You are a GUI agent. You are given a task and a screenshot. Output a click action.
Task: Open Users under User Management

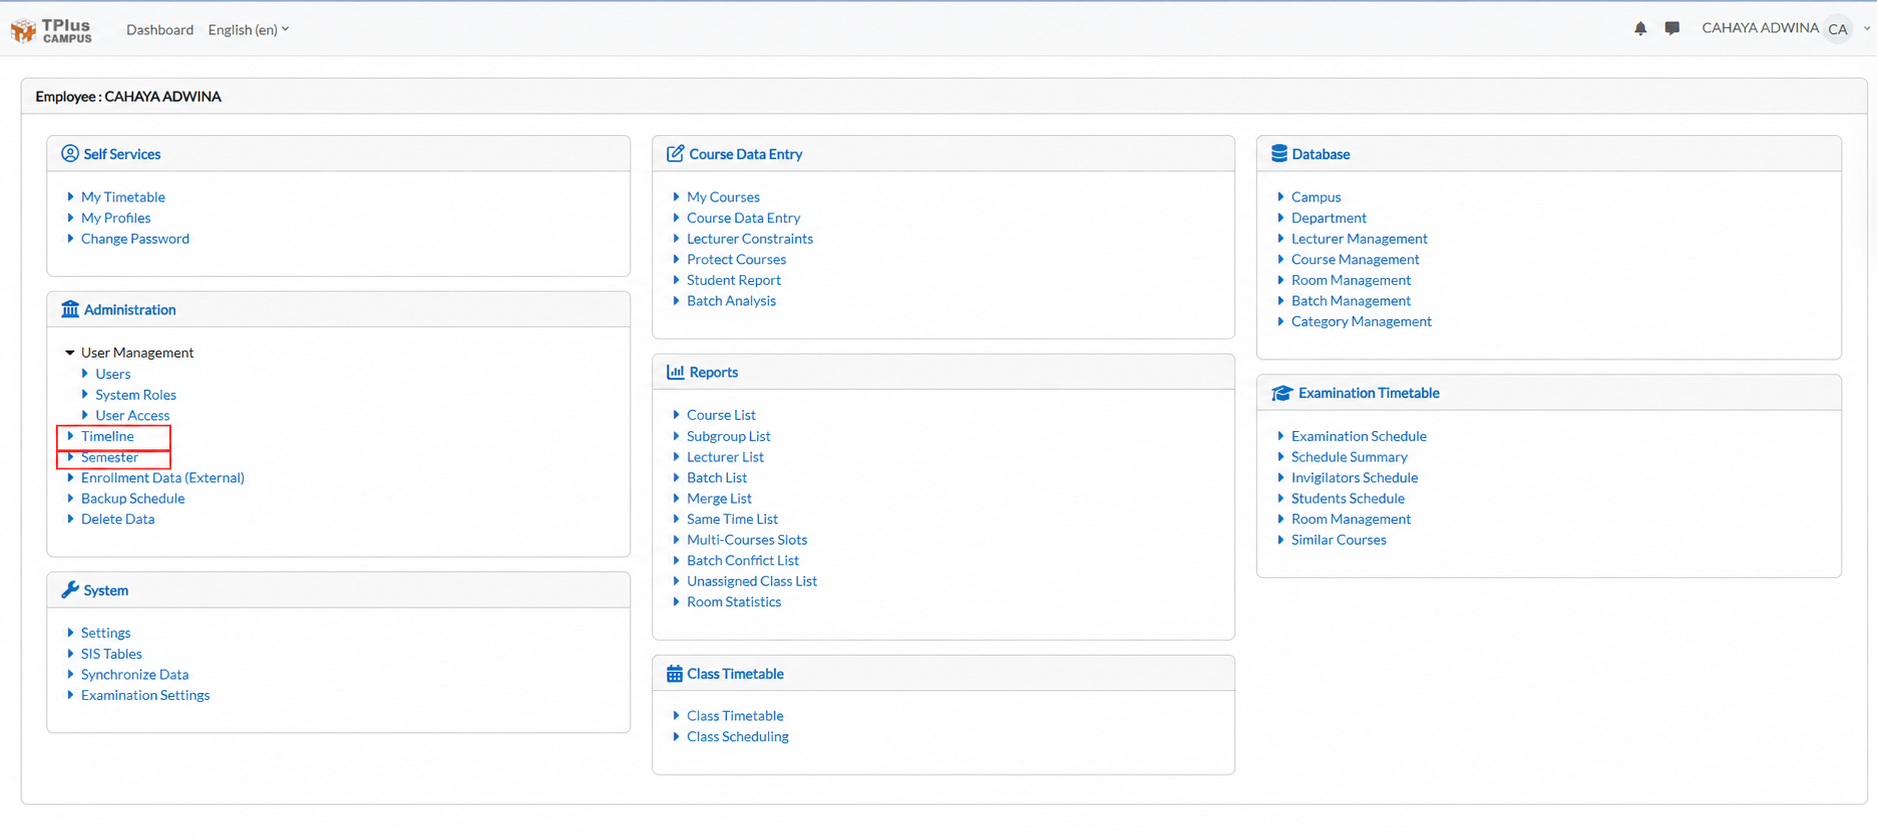tap(113, 374)
